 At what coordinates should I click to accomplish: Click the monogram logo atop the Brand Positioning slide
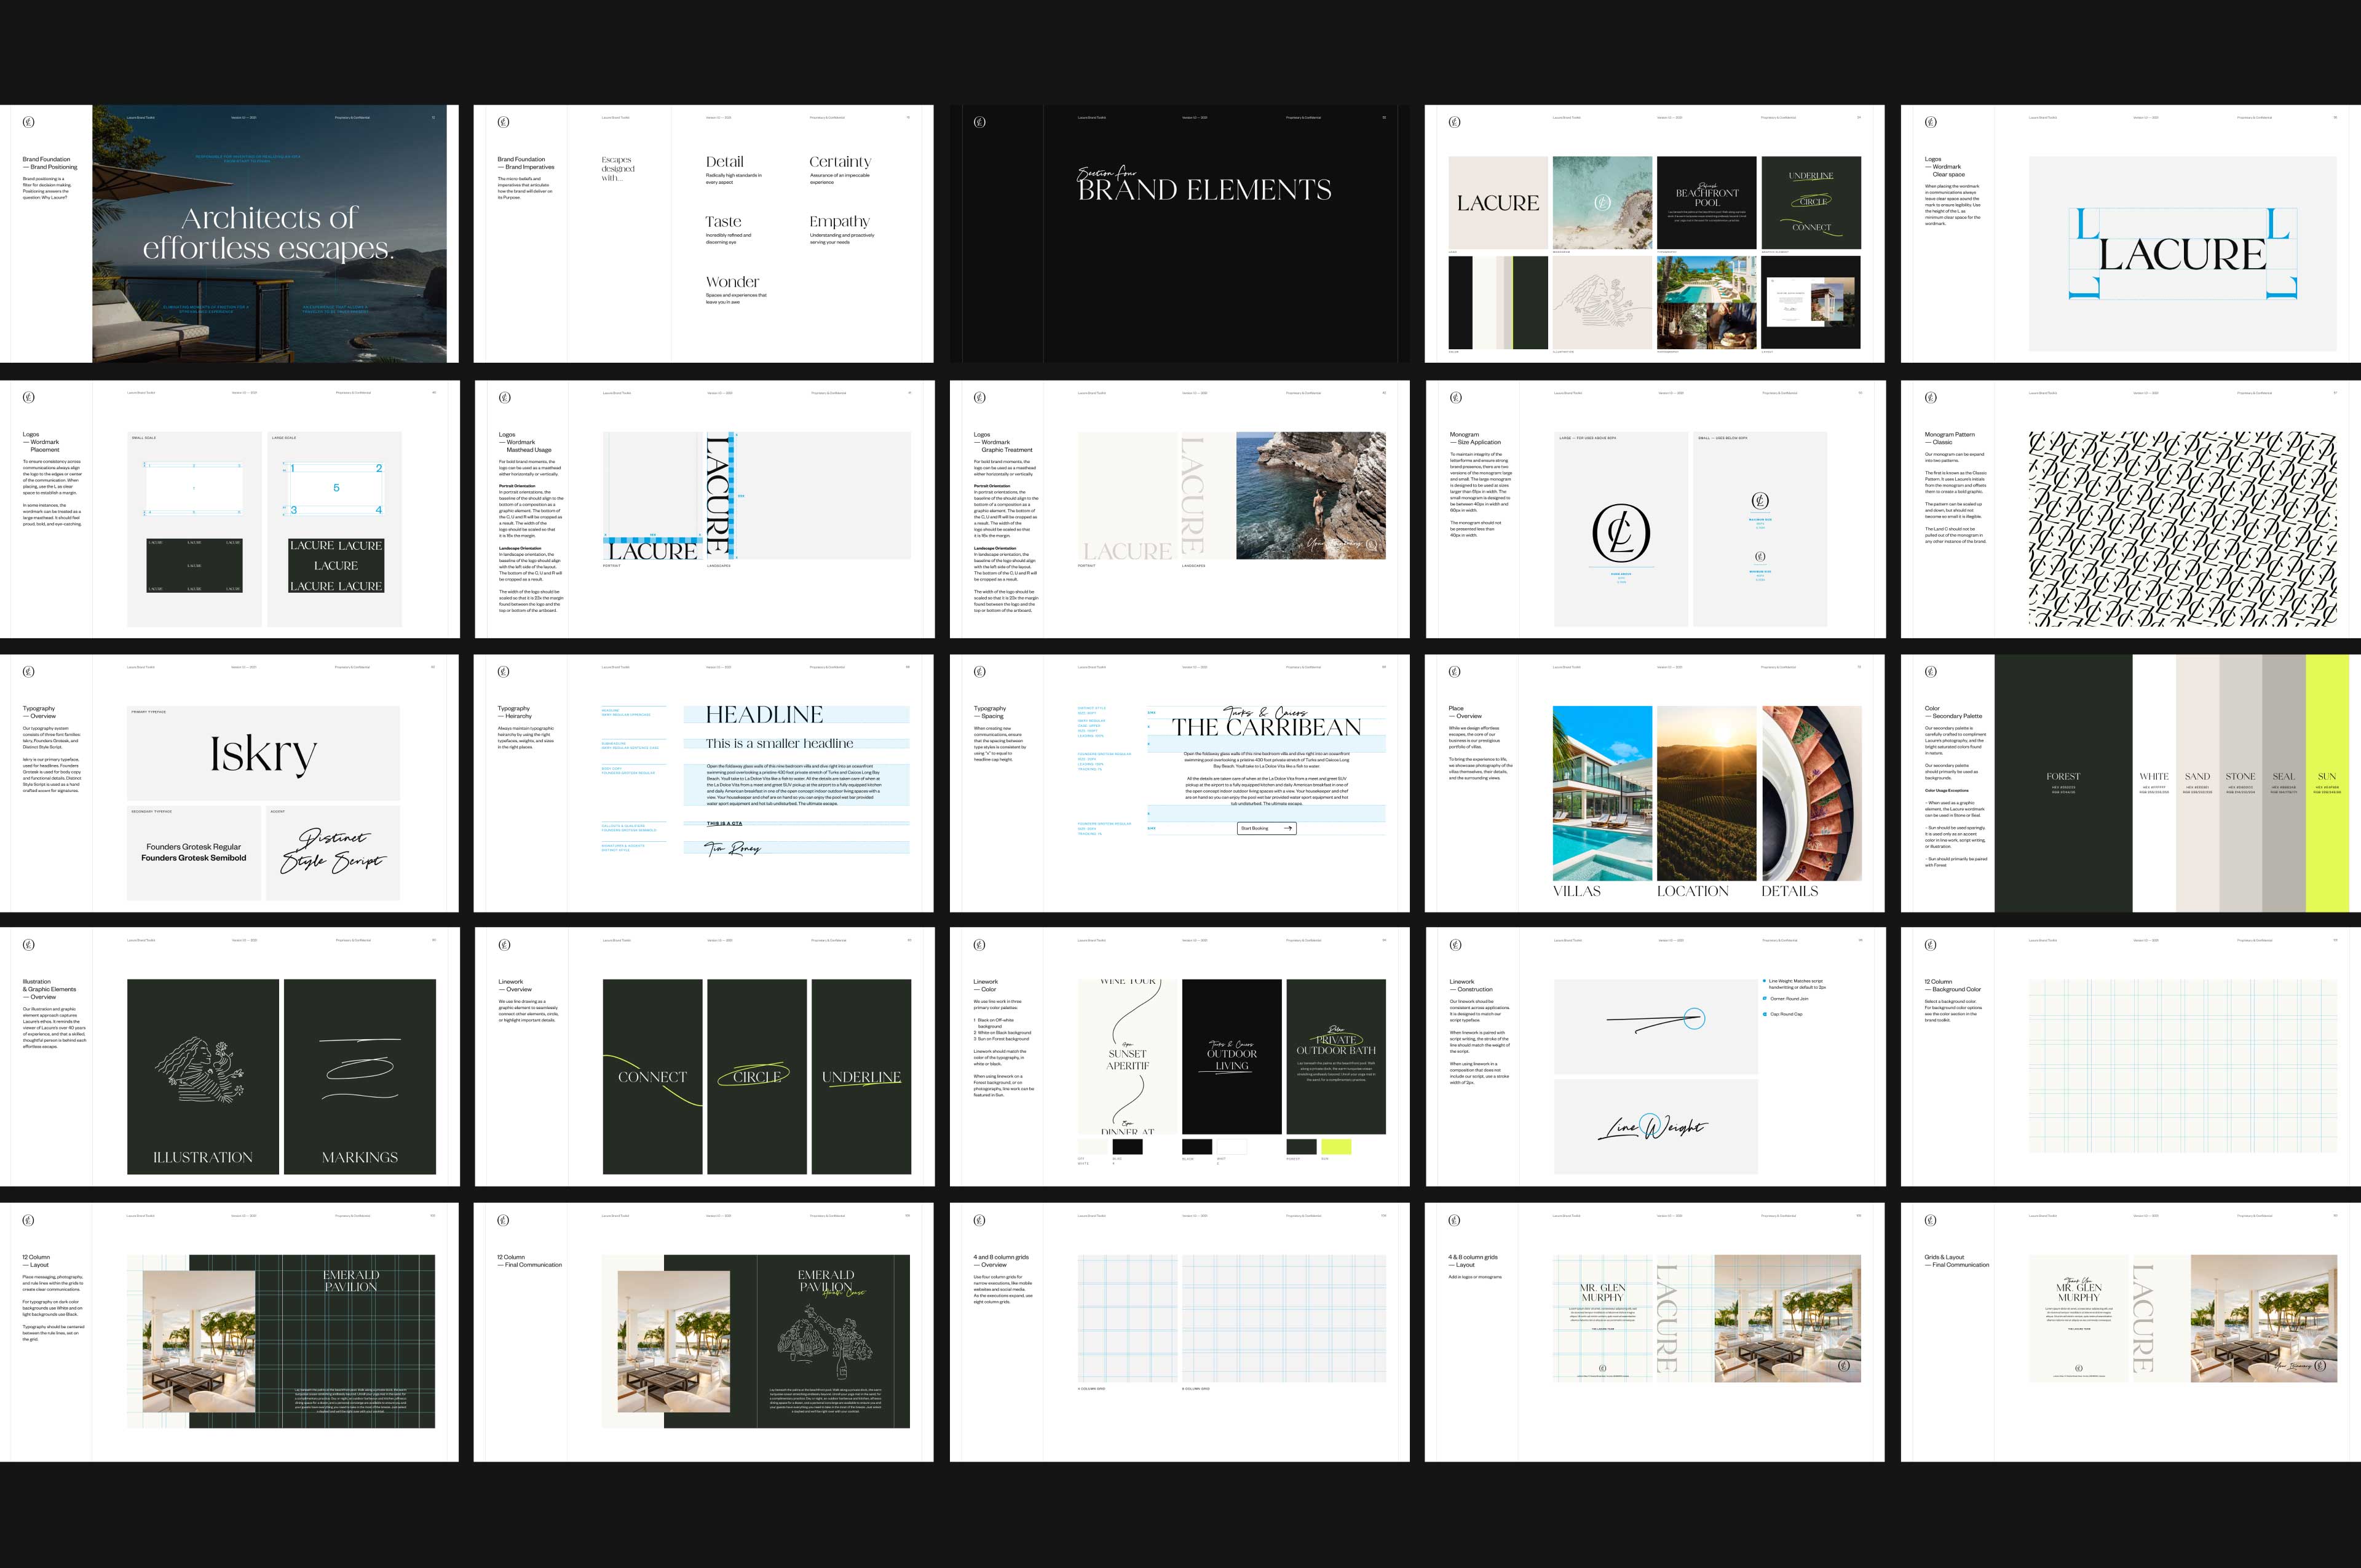pyautogui.click(x=28, y=122)
